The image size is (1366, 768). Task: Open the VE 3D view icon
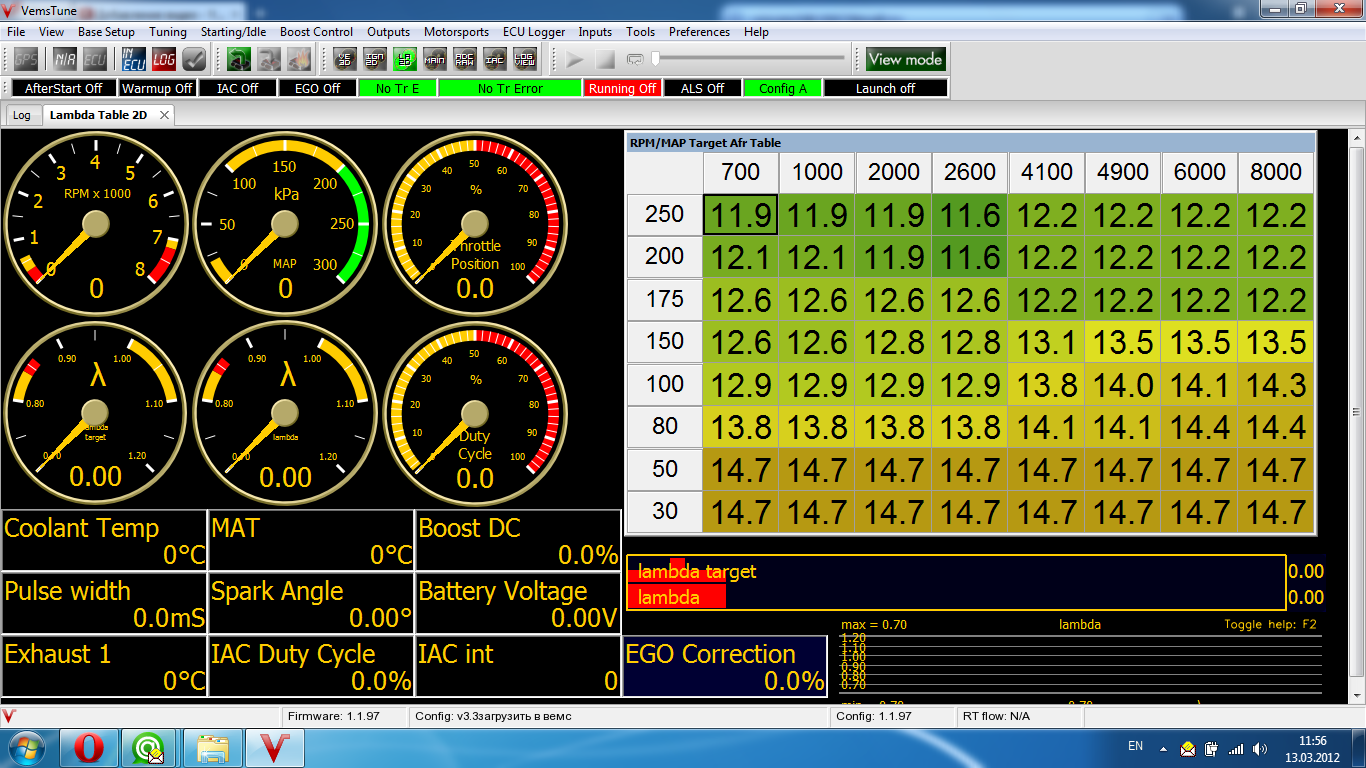tap(345, 59)
